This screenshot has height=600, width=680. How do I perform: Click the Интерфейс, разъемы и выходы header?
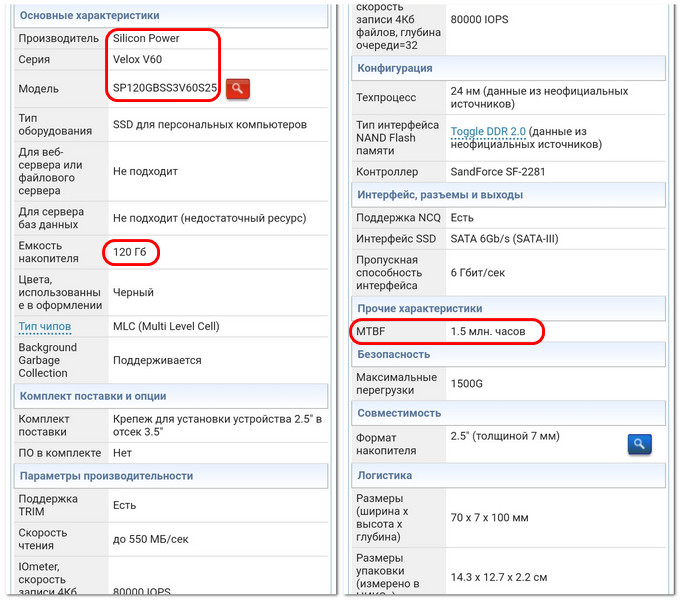pyautogui.click(x=508, y=195)
